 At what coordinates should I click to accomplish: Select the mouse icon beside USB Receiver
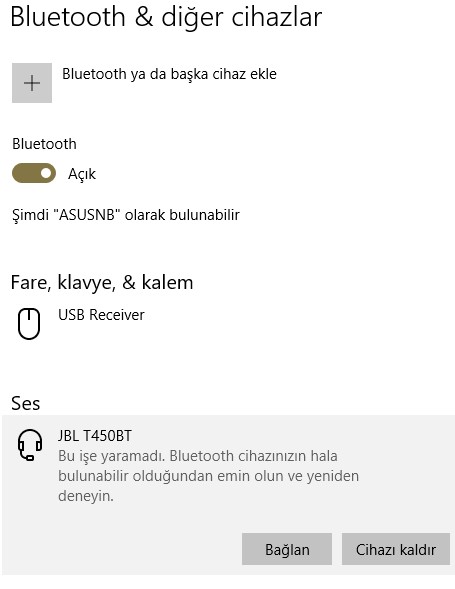tap(29, 324)
